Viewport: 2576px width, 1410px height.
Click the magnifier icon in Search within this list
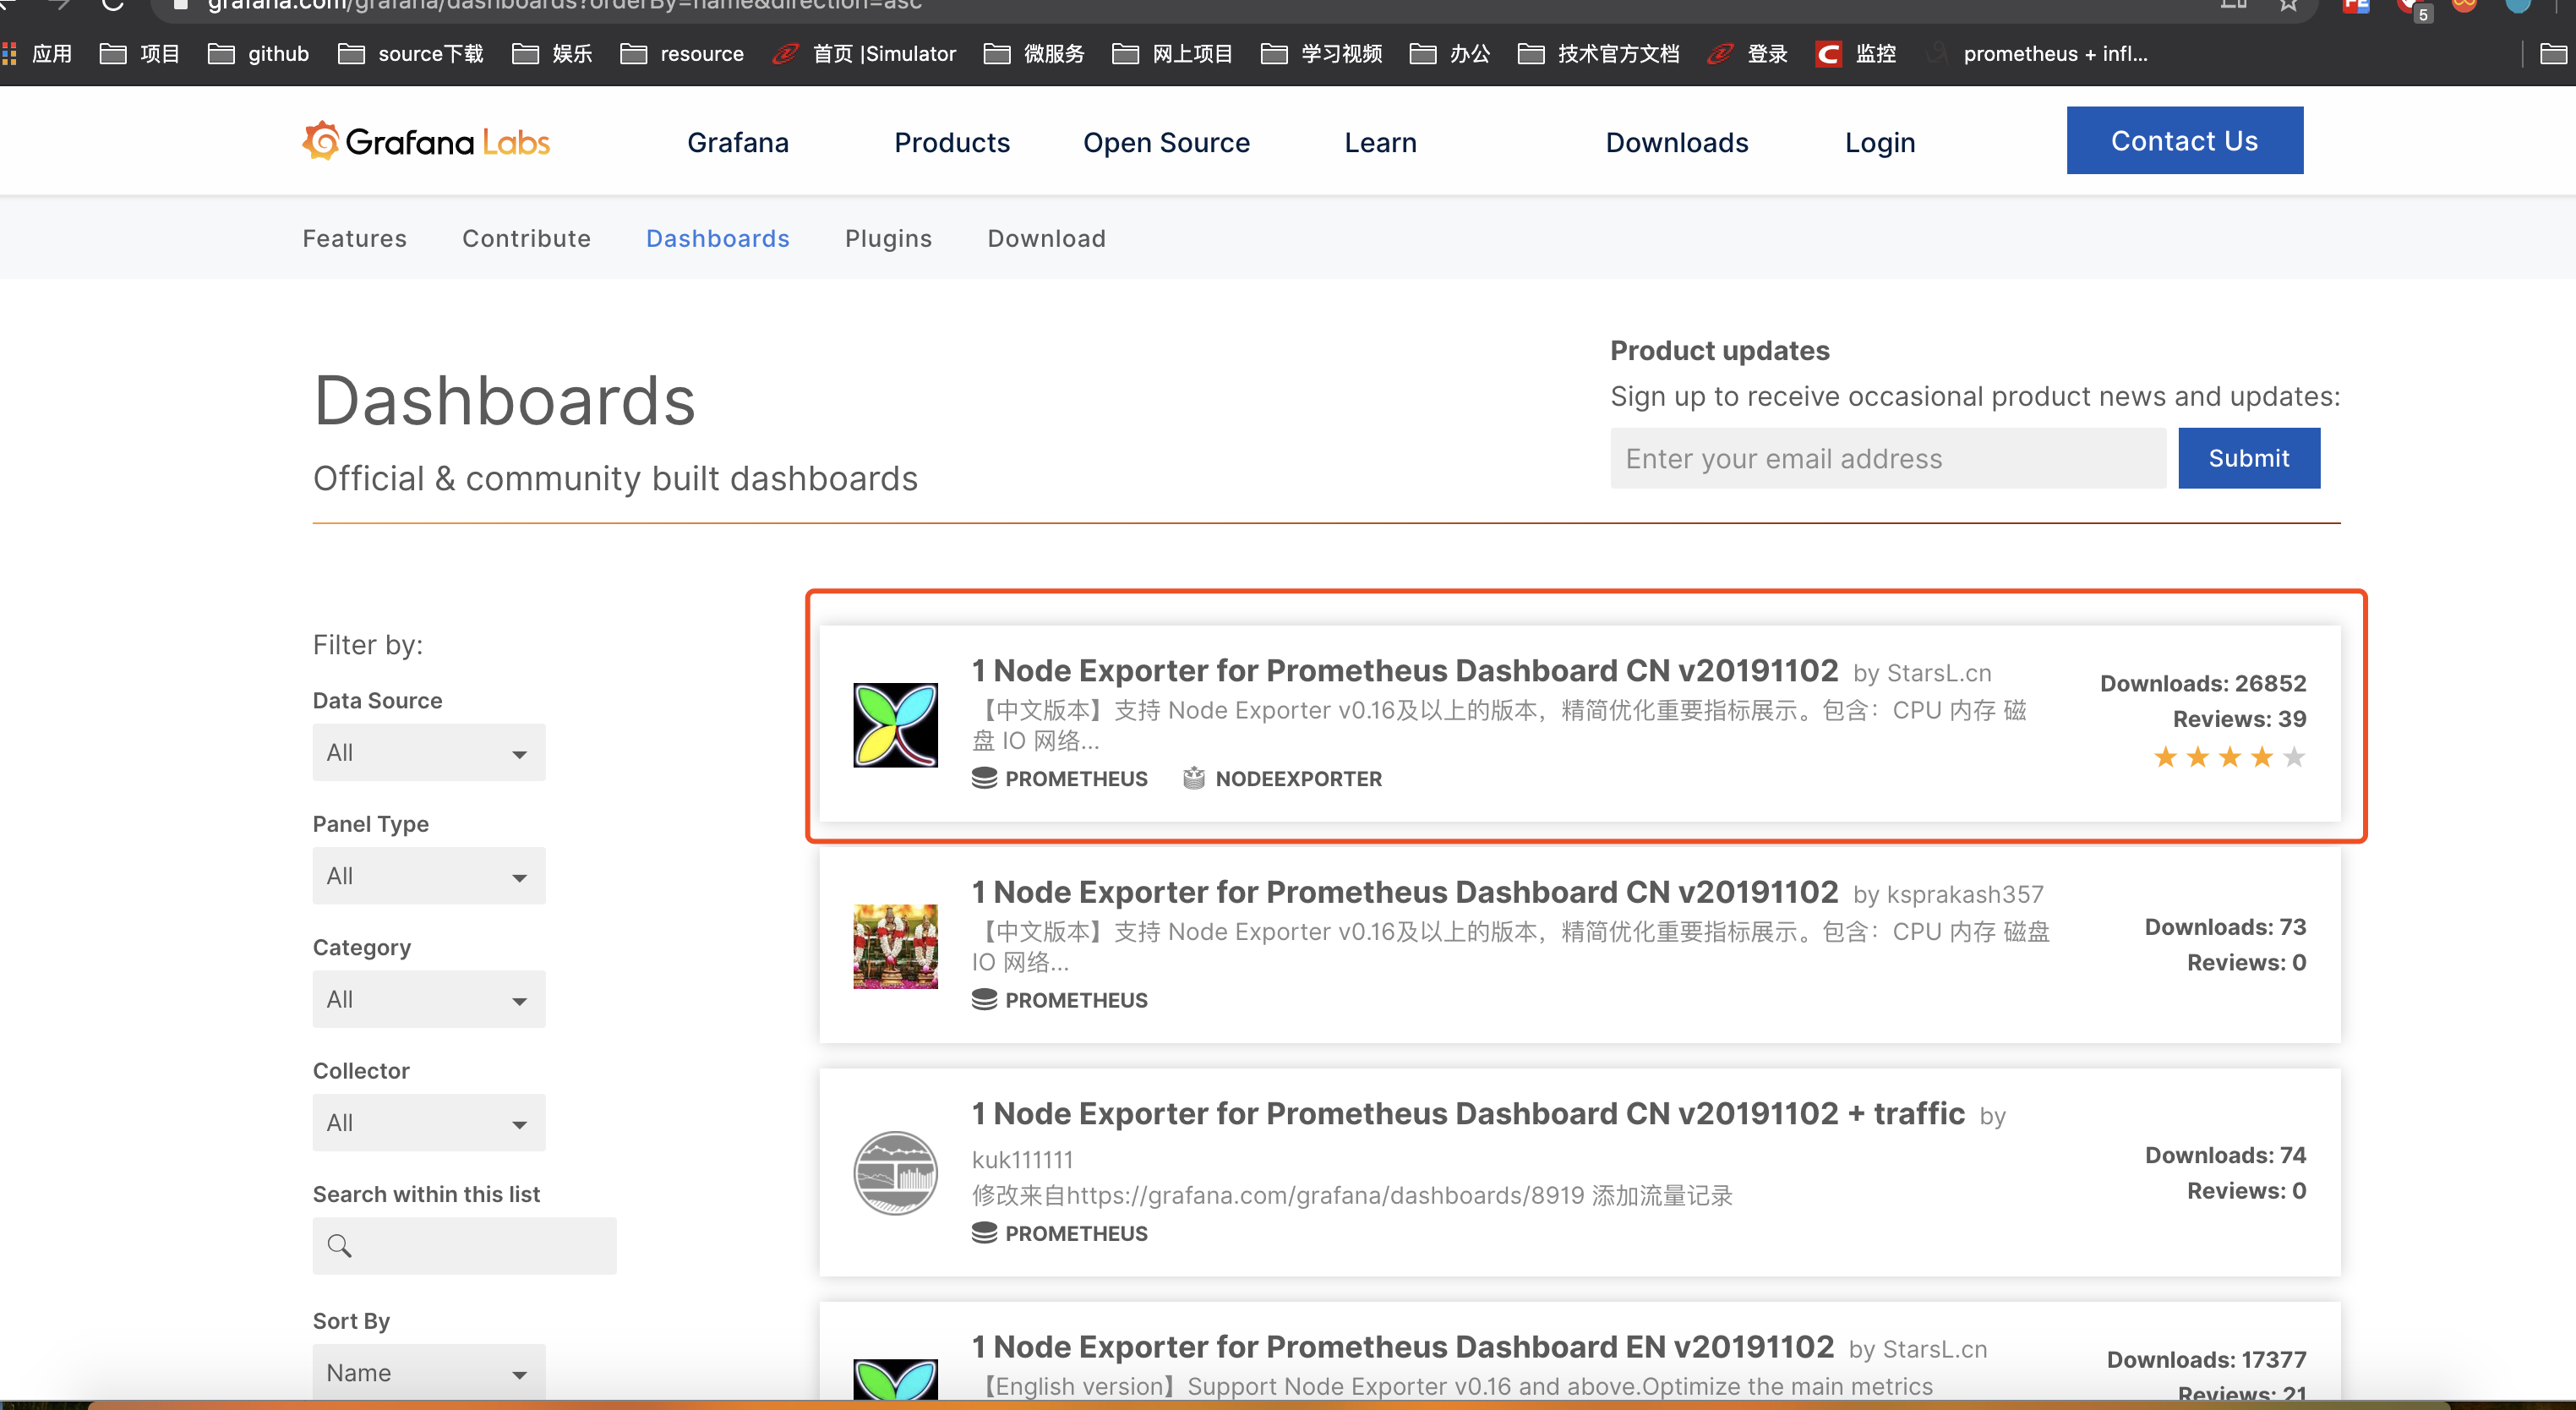(x=339, y=1246)
